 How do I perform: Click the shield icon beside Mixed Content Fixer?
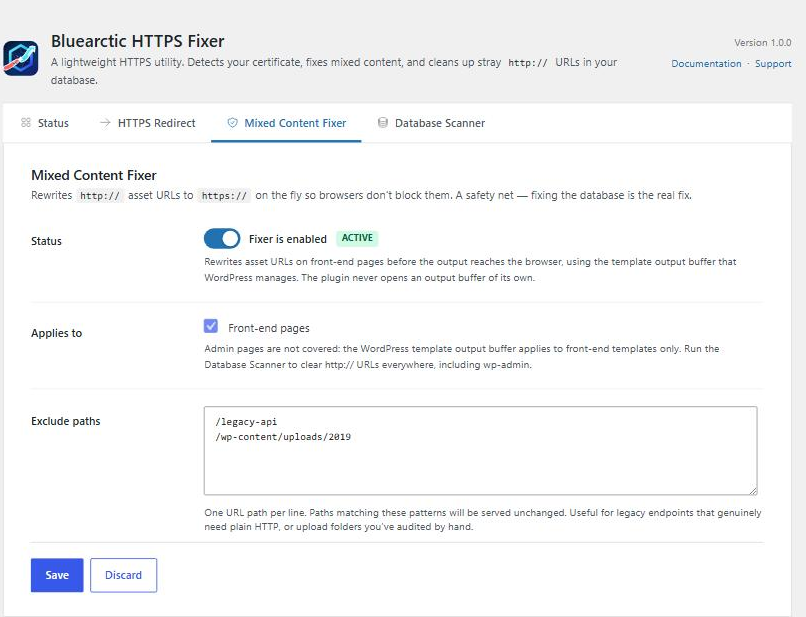(232, 122)
